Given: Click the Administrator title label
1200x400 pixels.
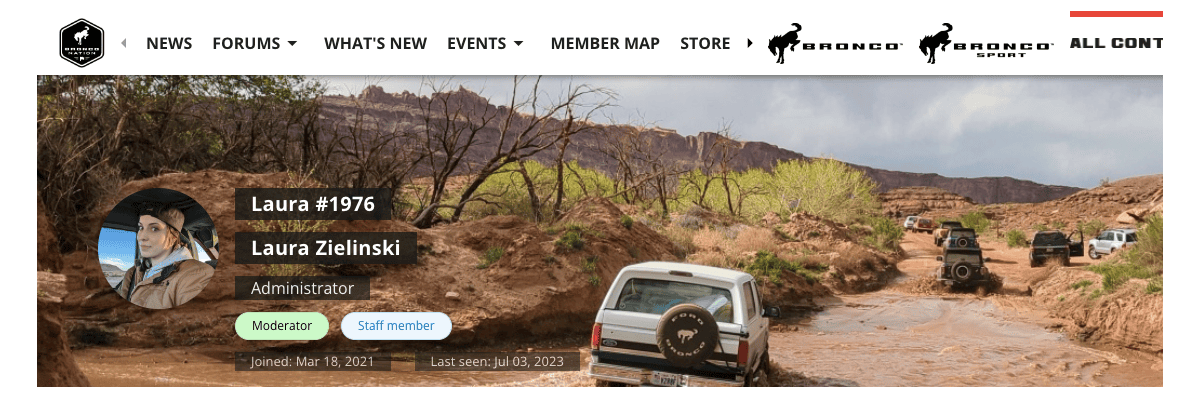Looking at the screenshot, I should tap(302, 288).
